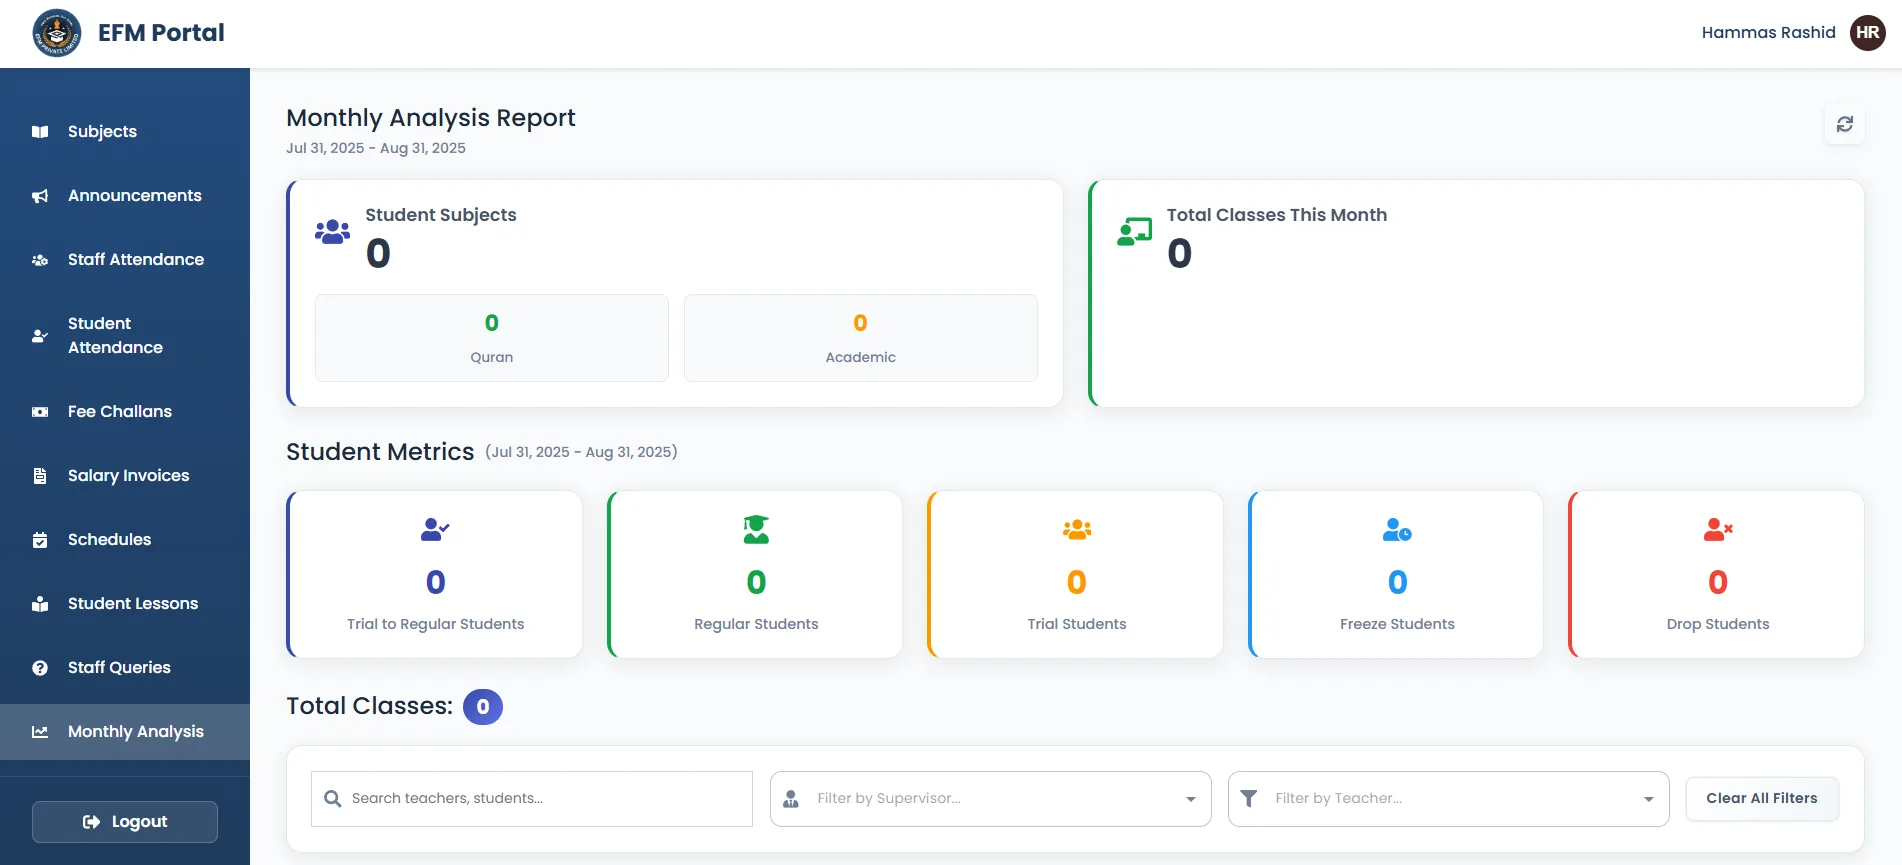Click the Student Subjects group icon
The image size is (1902, 865).
[332, 232]
